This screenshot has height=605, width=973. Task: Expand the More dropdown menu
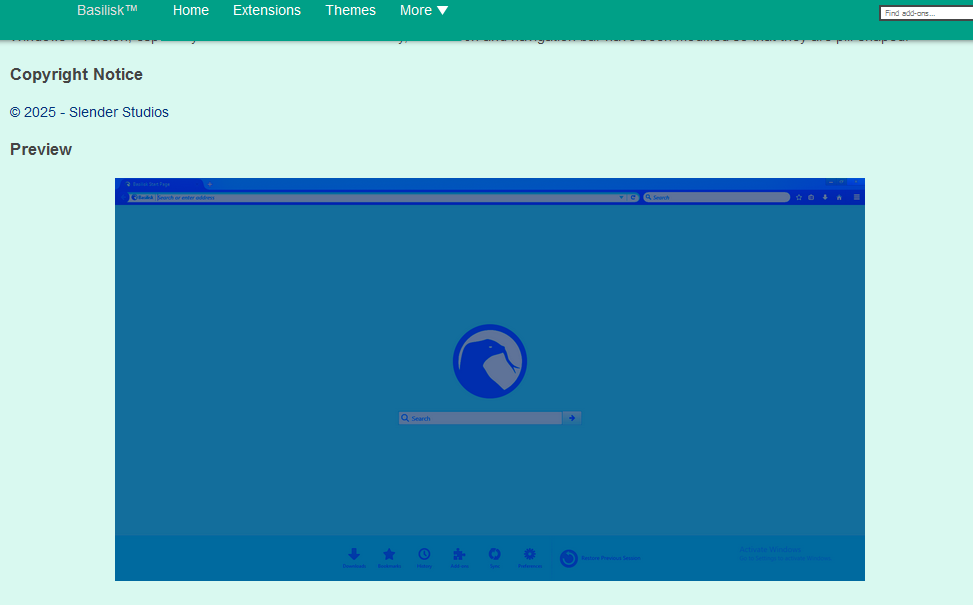(x=424, y=10)
